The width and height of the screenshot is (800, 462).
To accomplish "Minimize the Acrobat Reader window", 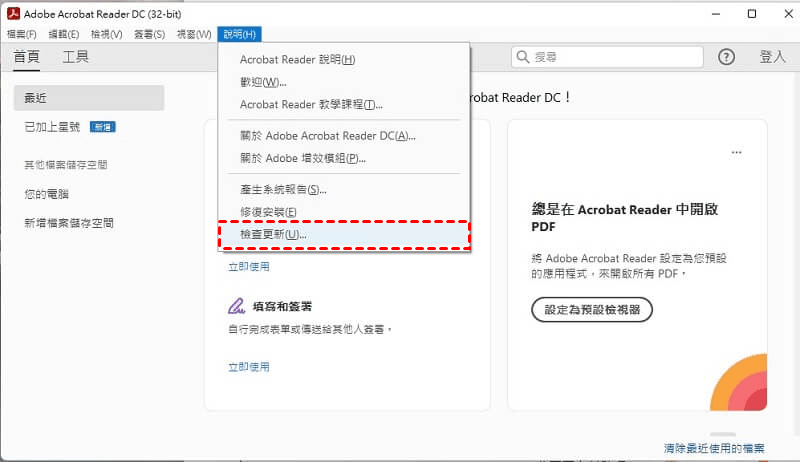I will 716,14.
